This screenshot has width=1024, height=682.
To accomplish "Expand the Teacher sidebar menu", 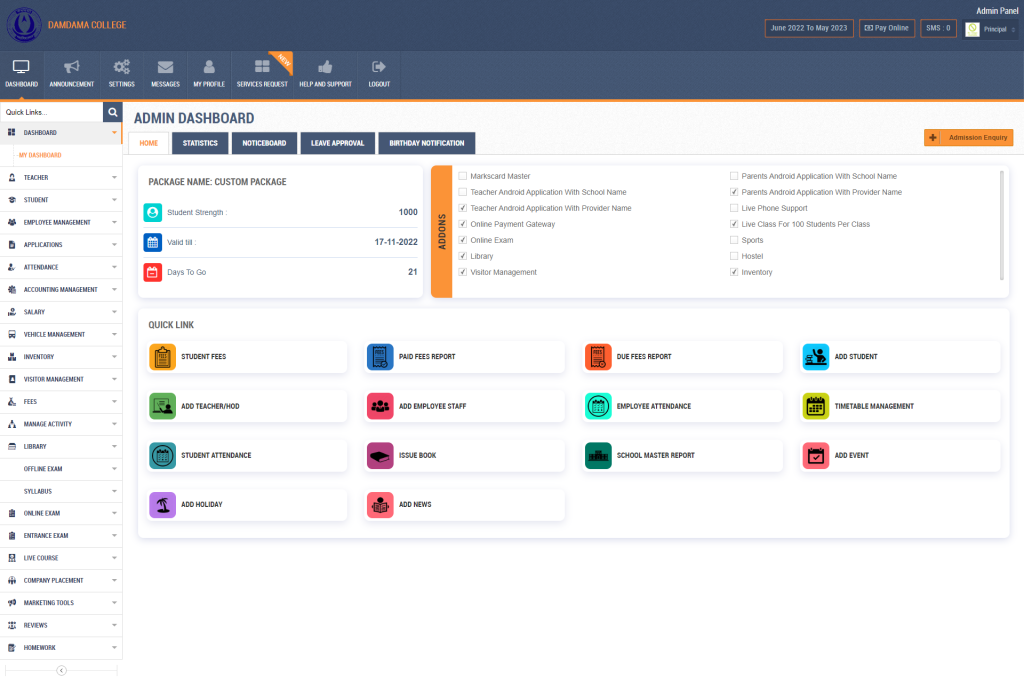I will pos(61,178).
